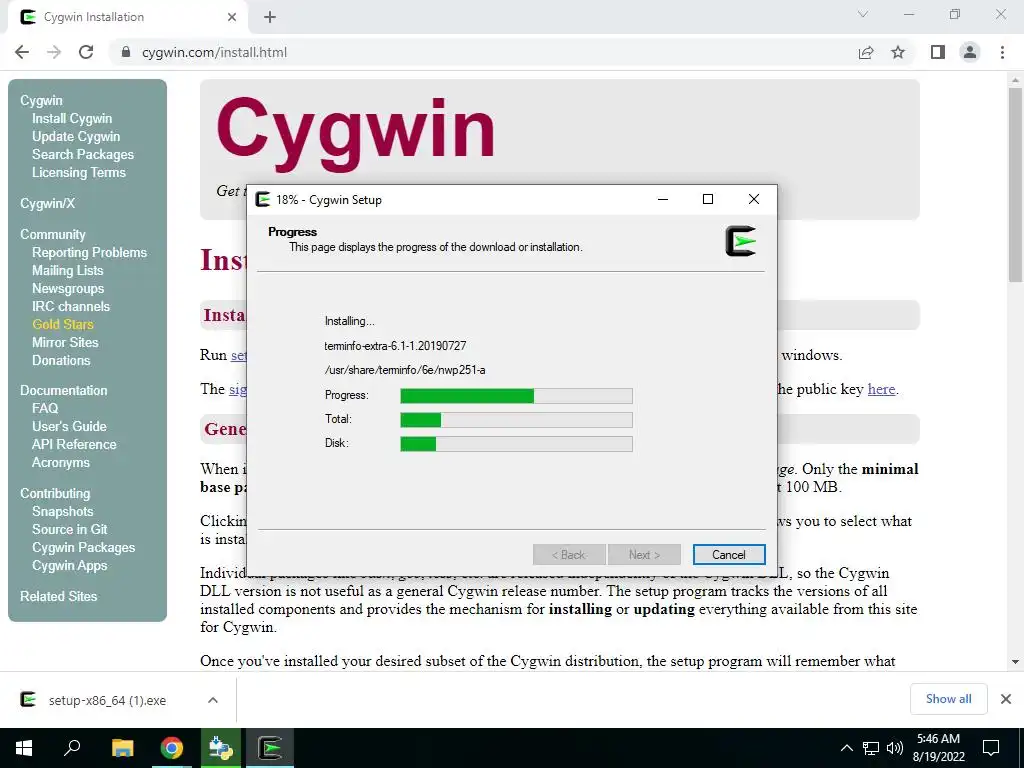
Task: Open Related Sites link
Action: (58, 596)
